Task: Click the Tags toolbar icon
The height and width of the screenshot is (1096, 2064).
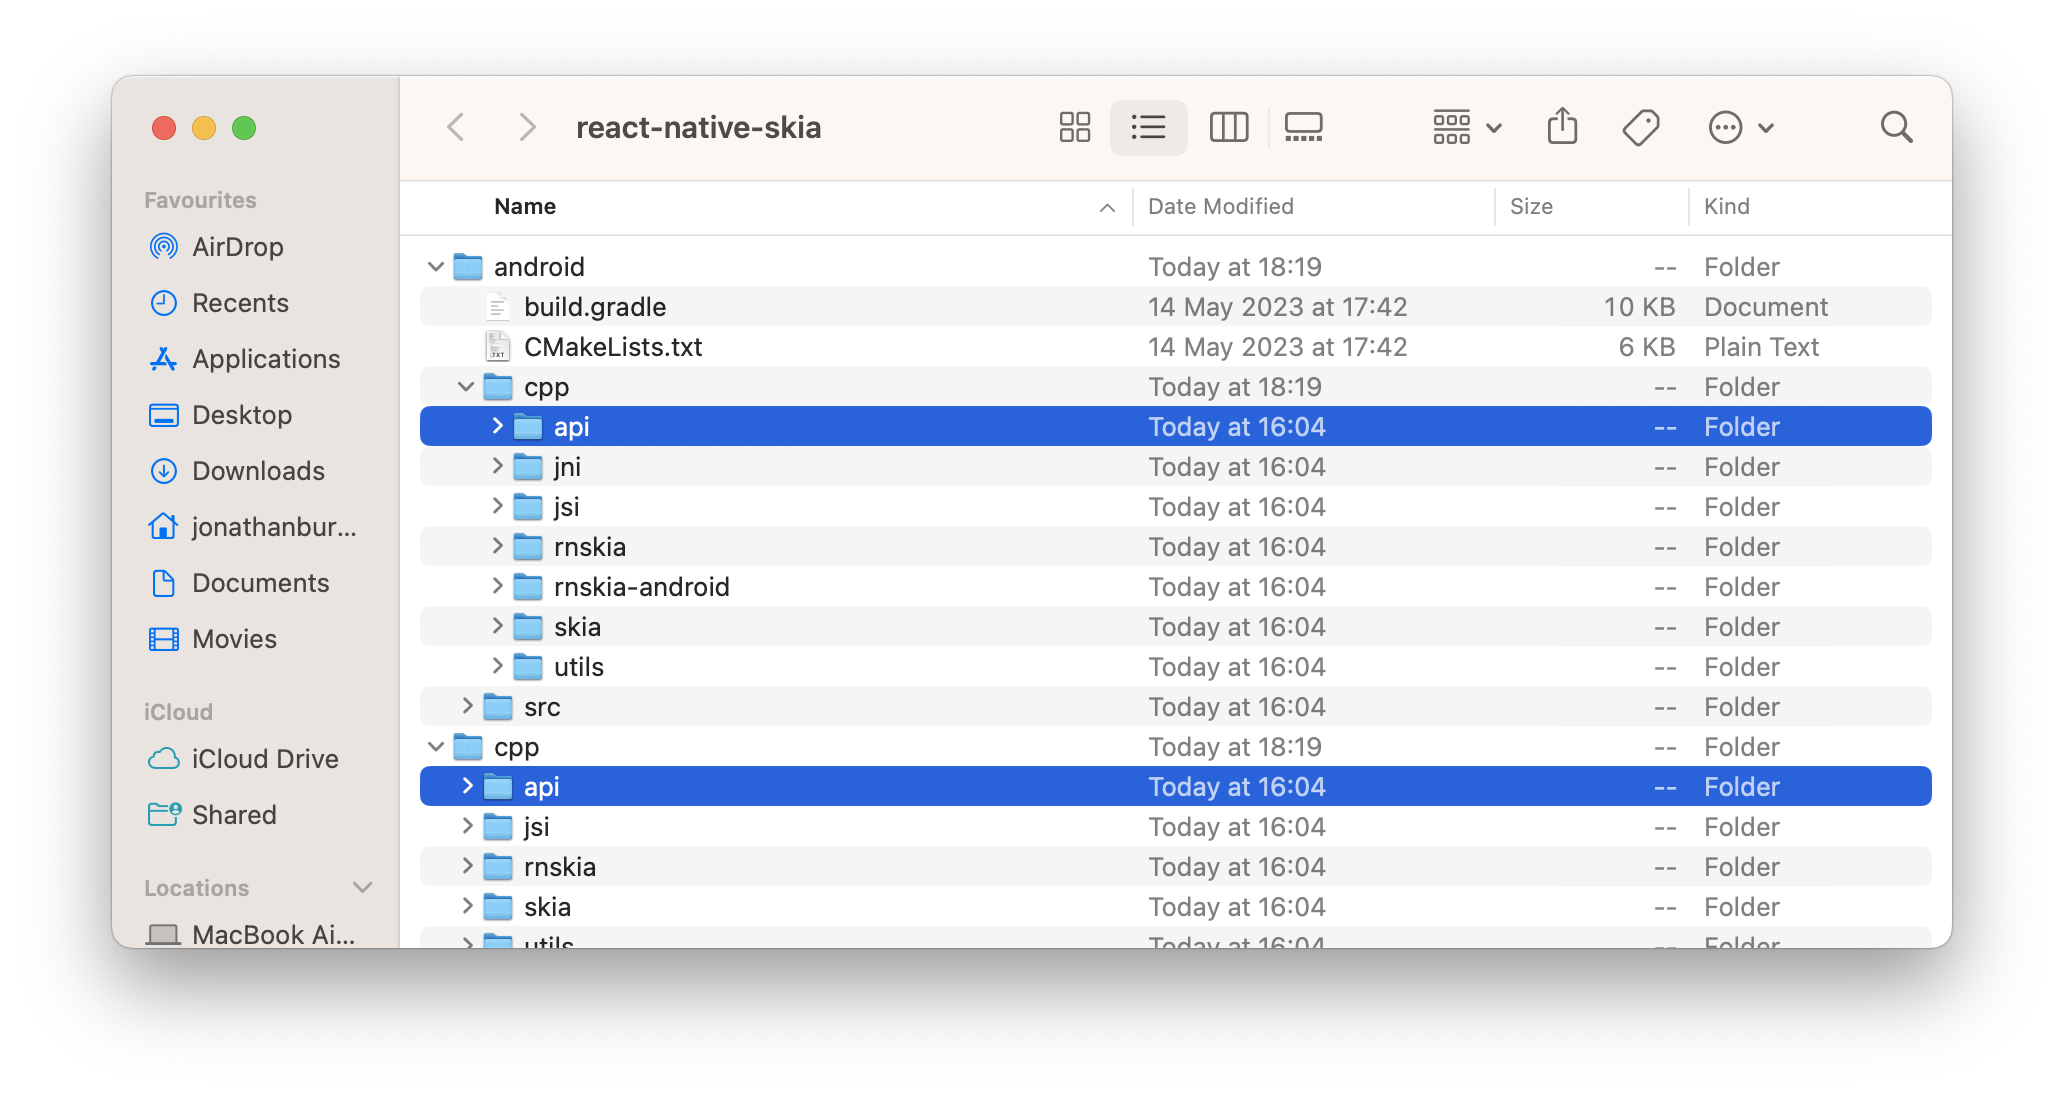Action: [1641, 127]
